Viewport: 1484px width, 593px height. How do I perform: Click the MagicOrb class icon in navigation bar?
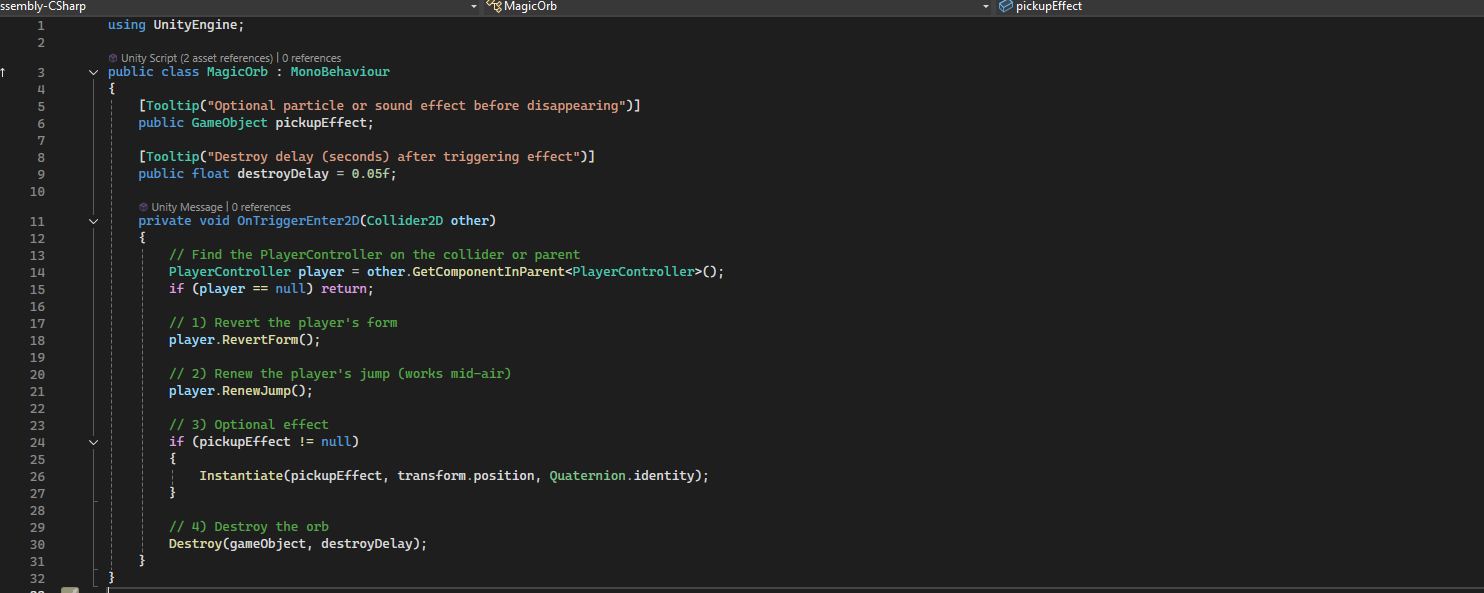(x=493, y=6)
